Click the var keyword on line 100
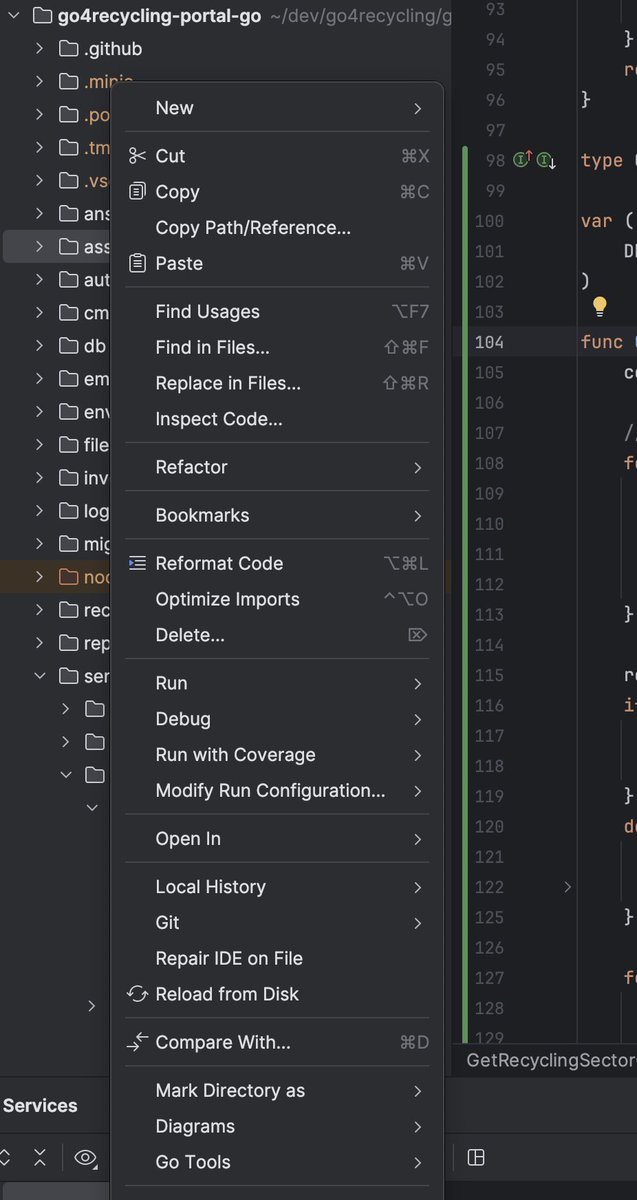 pyautogui.click(x=596, y=221)
